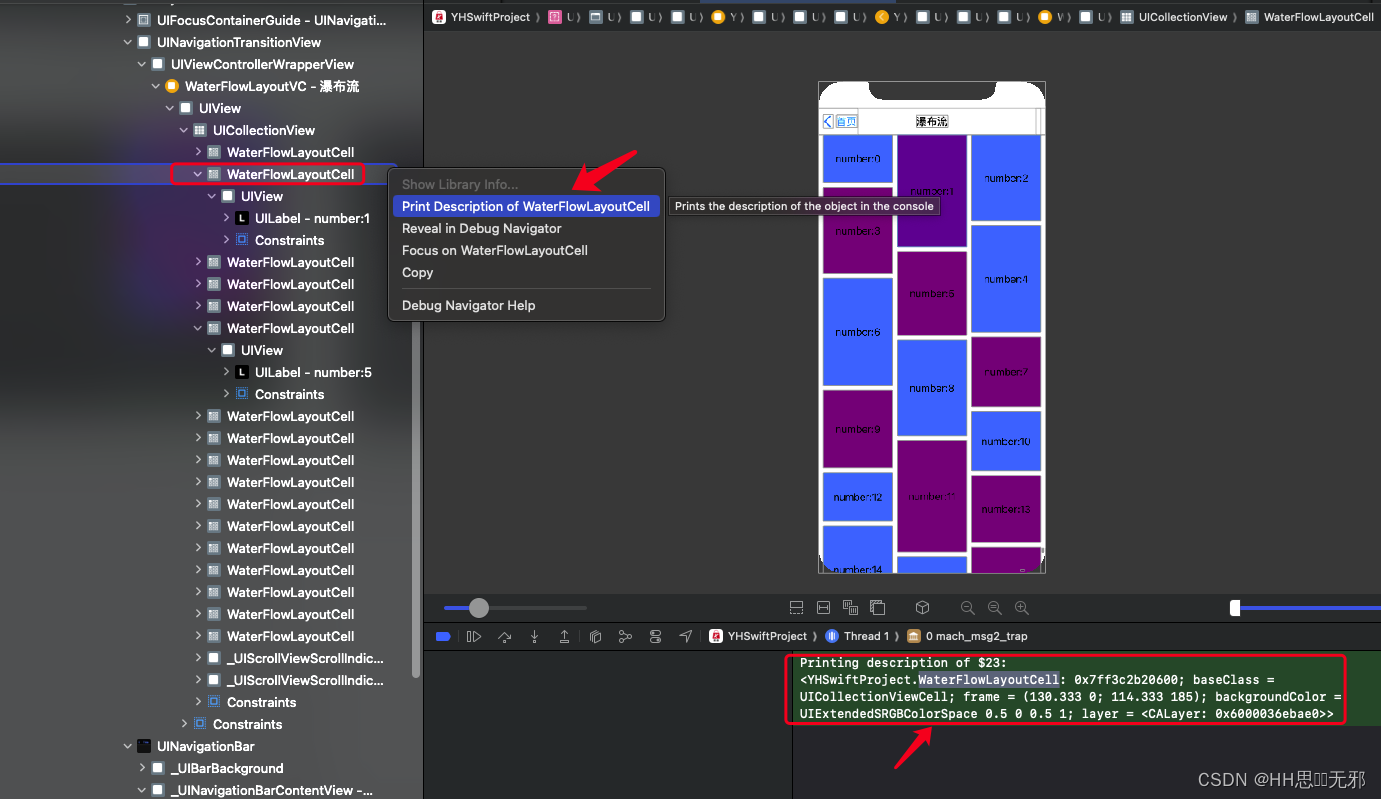The height and width of the screenshot is (799, 1381).
Task: Toggle Show Clipped Content in canvas toolbar
Action: coord(796,607)
